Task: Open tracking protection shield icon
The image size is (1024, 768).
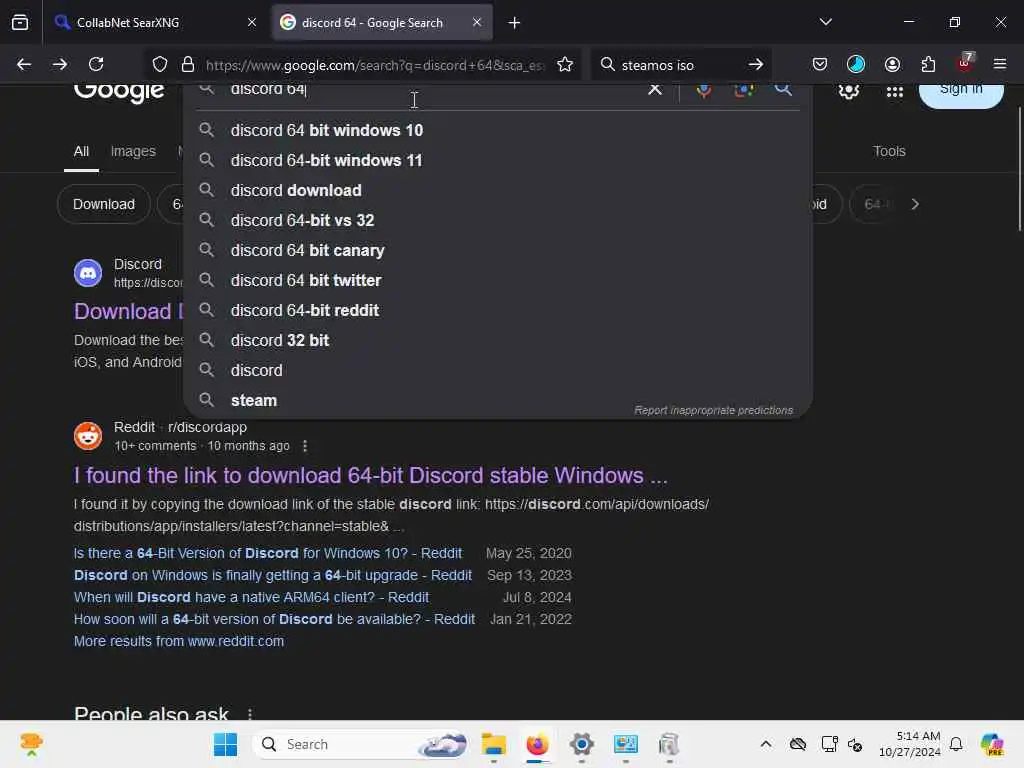Action: (160, 64)
